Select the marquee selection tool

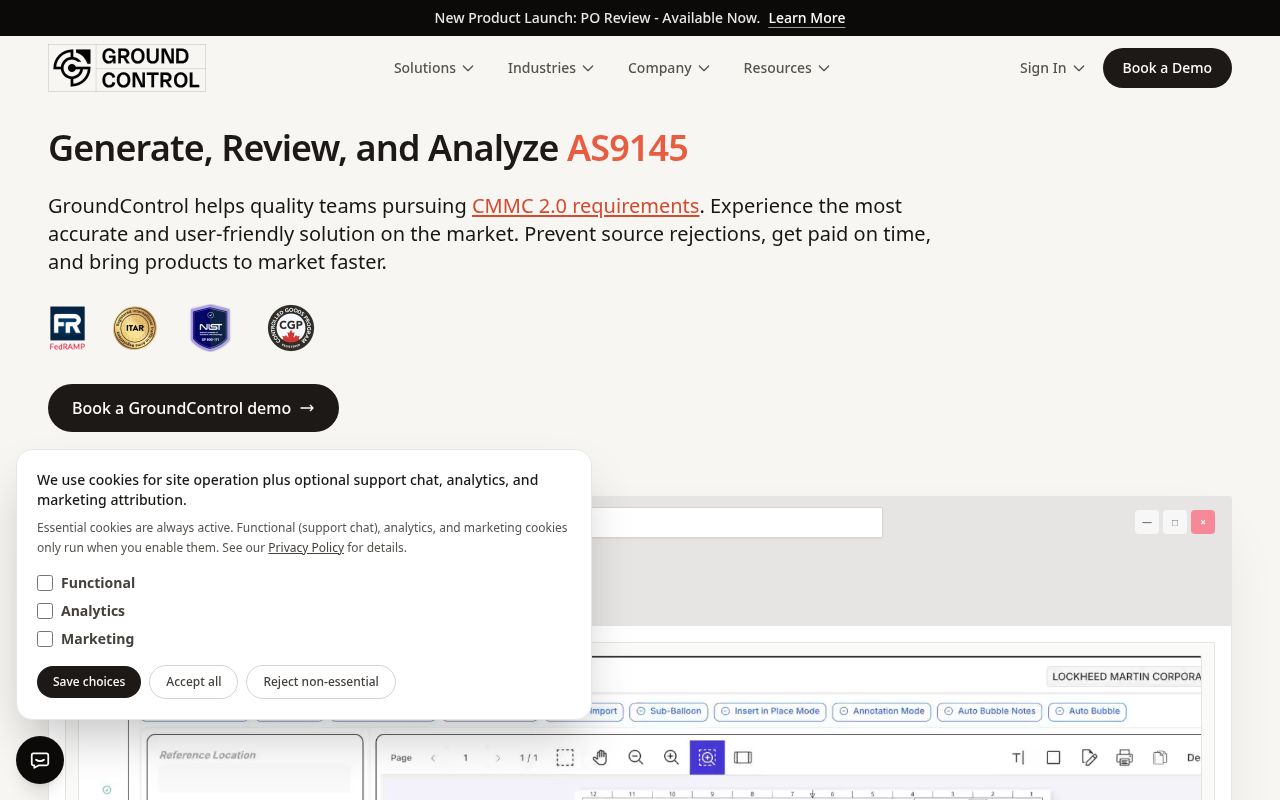click(565, 758)
